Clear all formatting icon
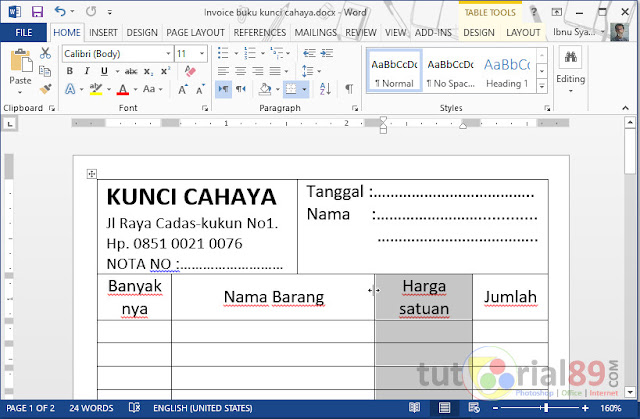This screenshot has width=640, height=419. coord(190,71)
